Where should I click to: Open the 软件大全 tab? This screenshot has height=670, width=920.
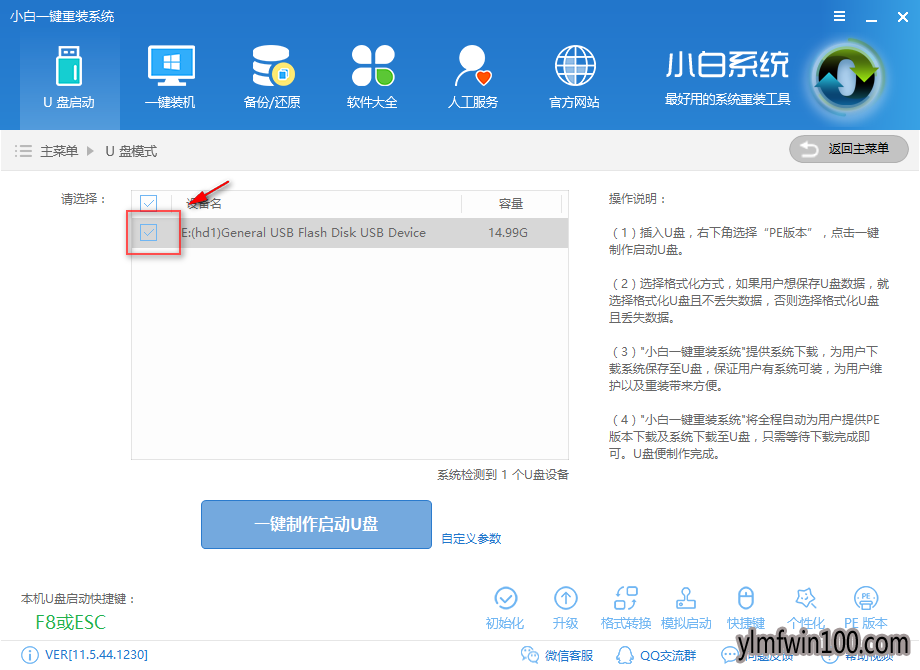[372, 78]
